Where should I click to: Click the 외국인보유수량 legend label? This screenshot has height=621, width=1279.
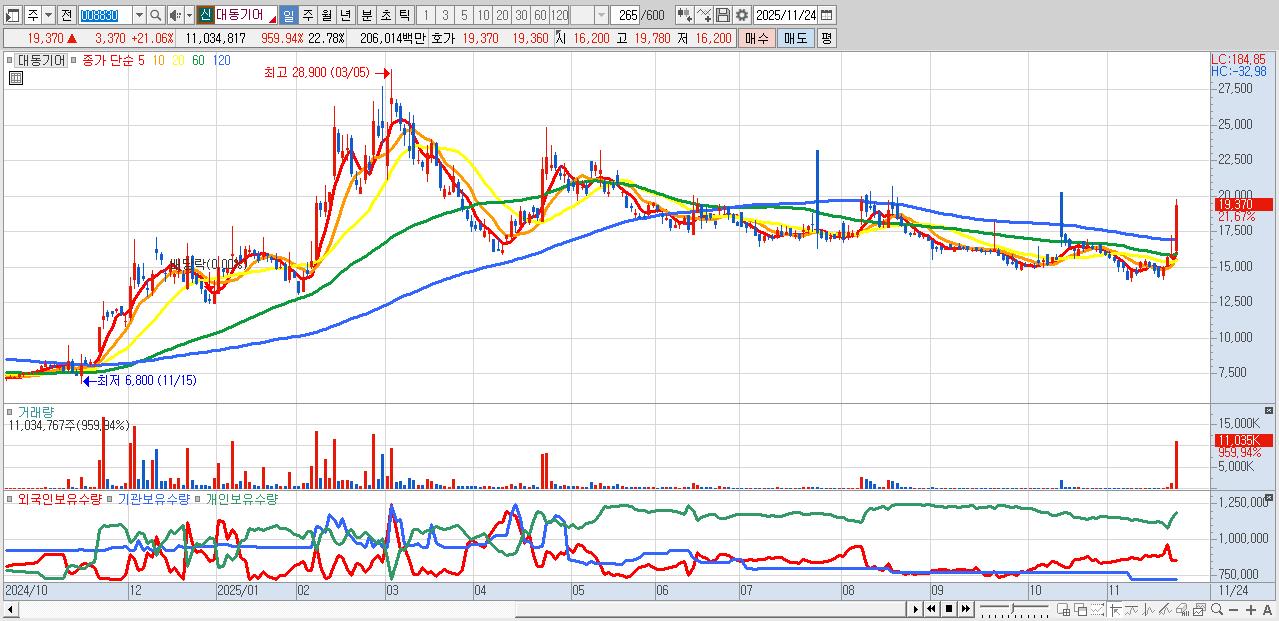[59, 499]
